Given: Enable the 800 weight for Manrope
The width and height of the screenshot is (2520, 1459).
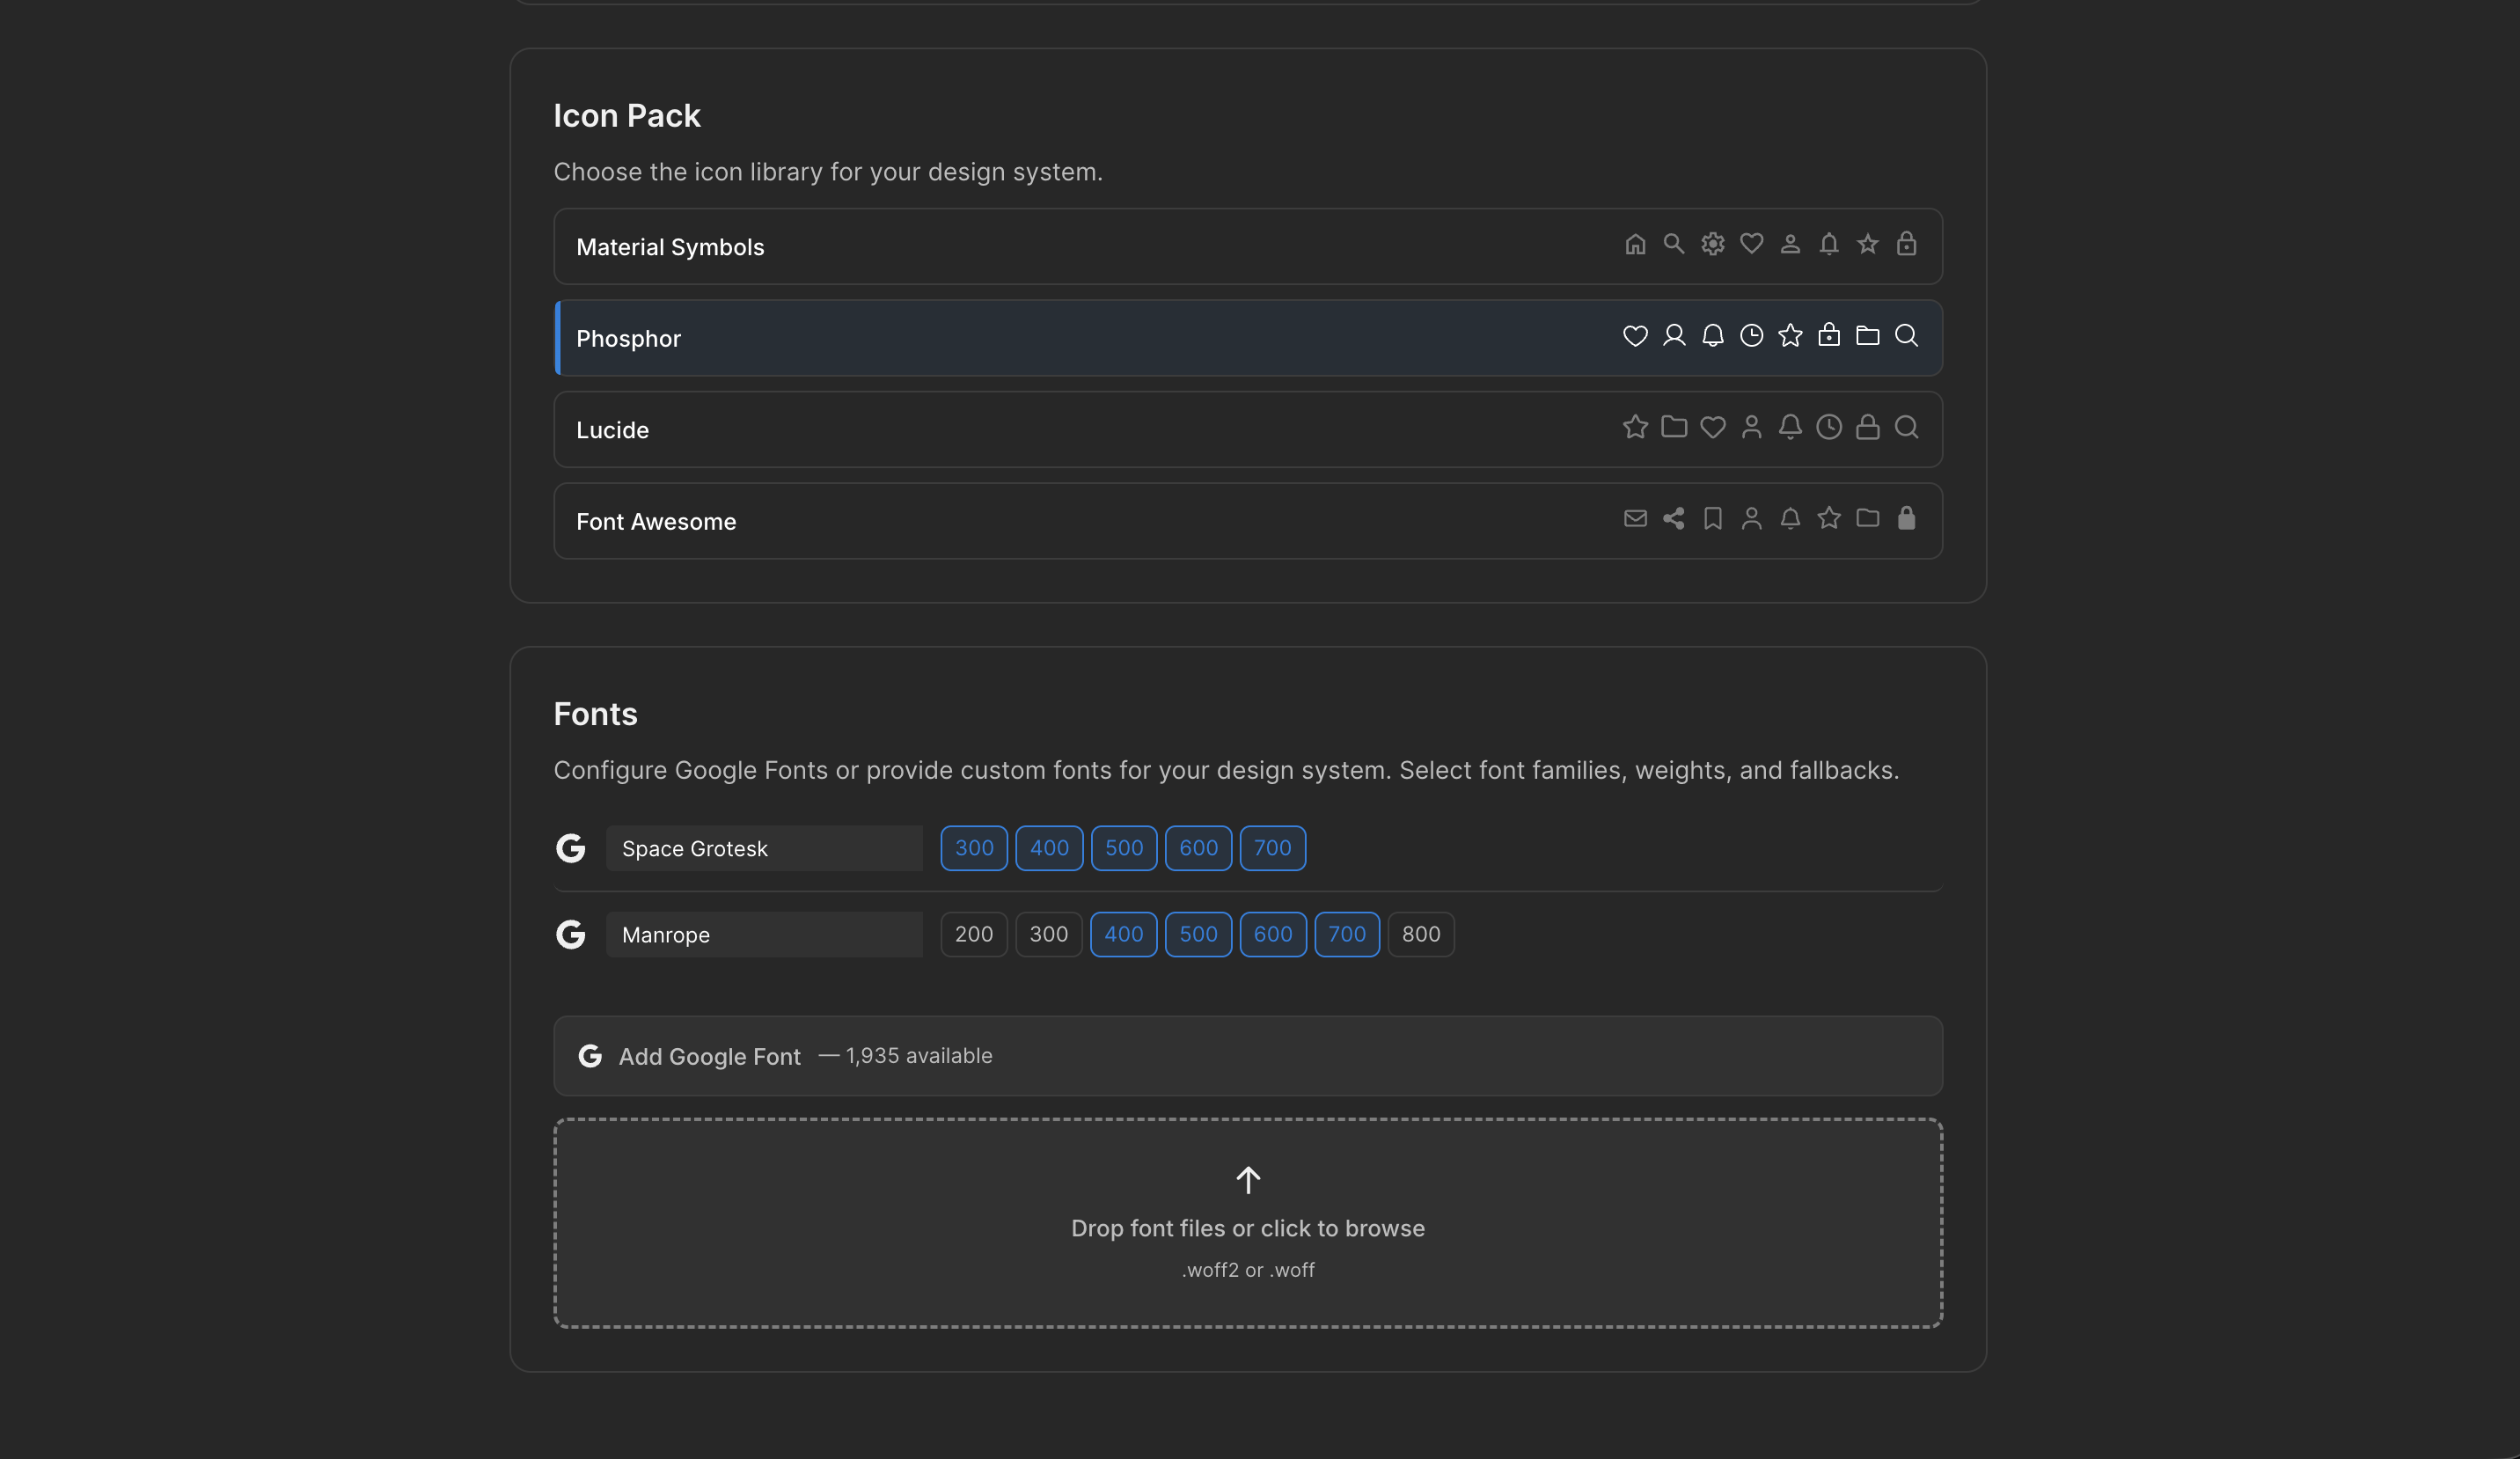Looking at the screenshot, I should click(x=1421, y=934).
